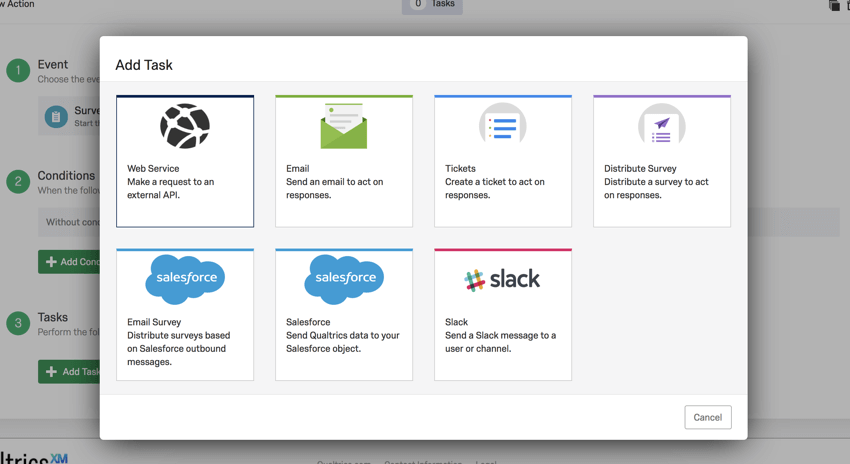Select 'Send a Slack message to a user or channel'

coord(500,342)
